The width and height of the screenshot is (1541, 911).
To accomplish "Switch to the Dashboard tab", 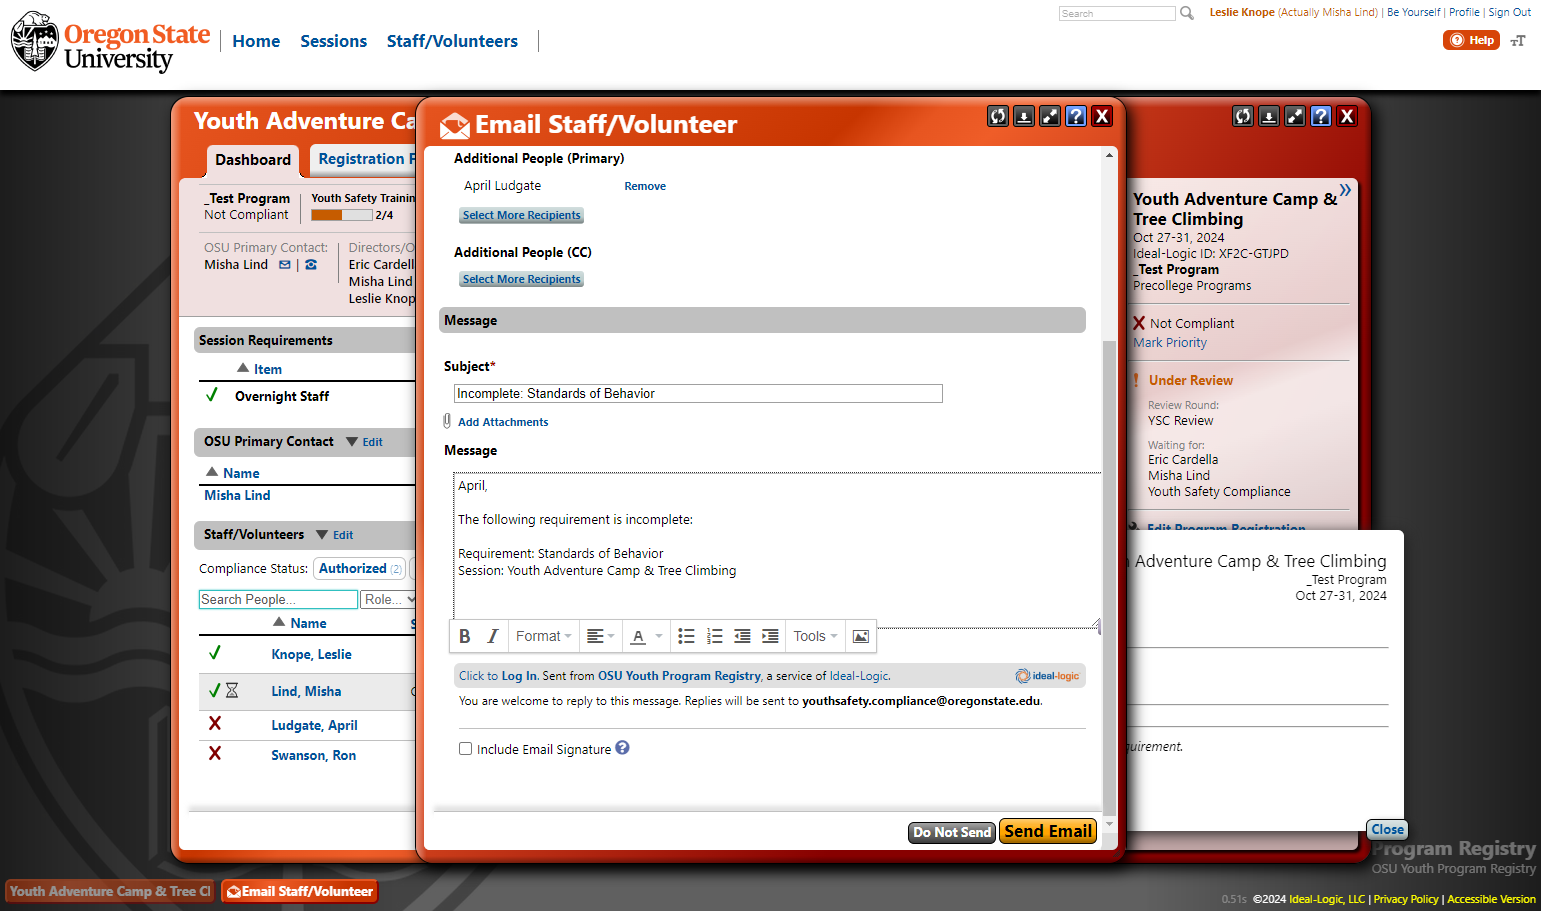I will (253, 160).
